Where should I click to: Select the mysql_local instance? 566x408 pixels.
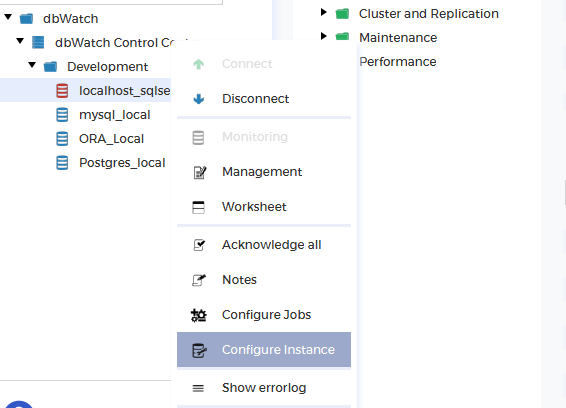coord(114,115)
